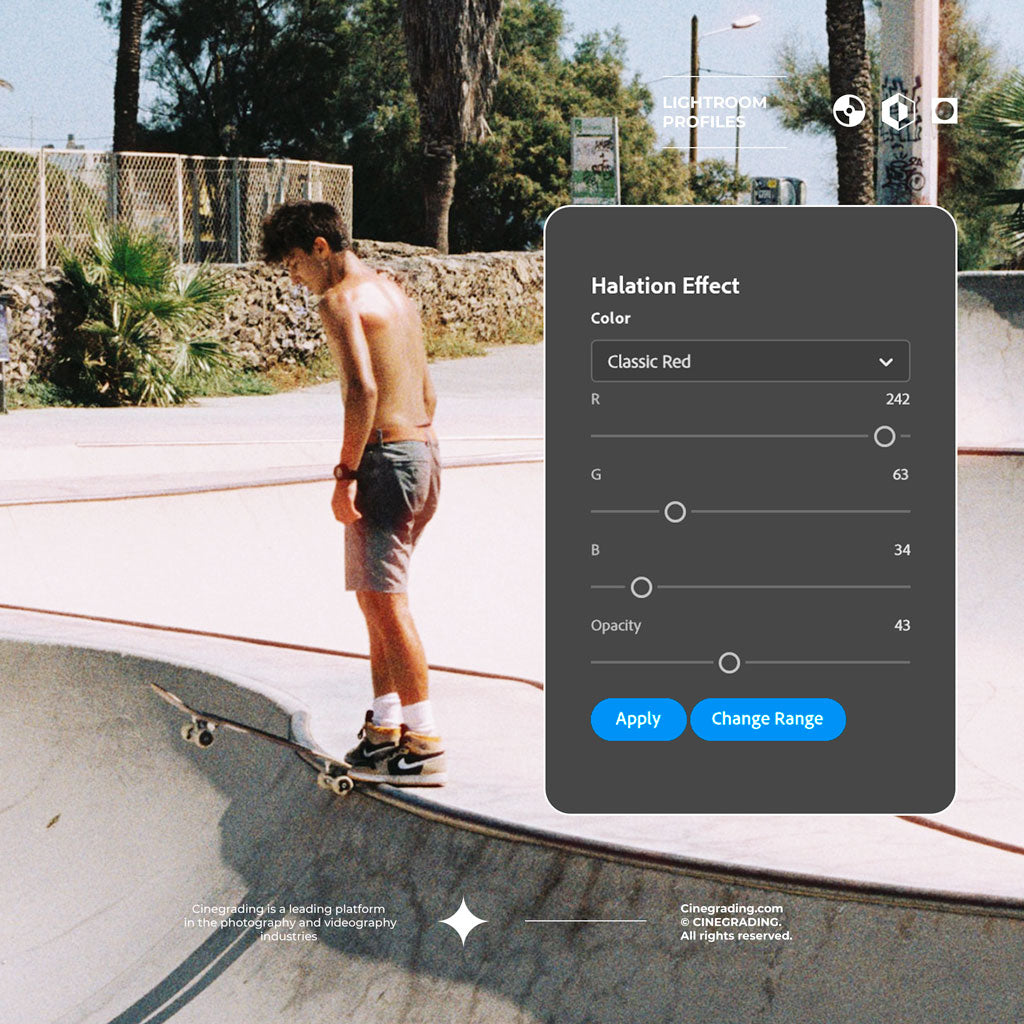This screenshot has width=1024, height=1024.
Task: Click the Lightroom Profiles heading
Action: tap(714, 112)
